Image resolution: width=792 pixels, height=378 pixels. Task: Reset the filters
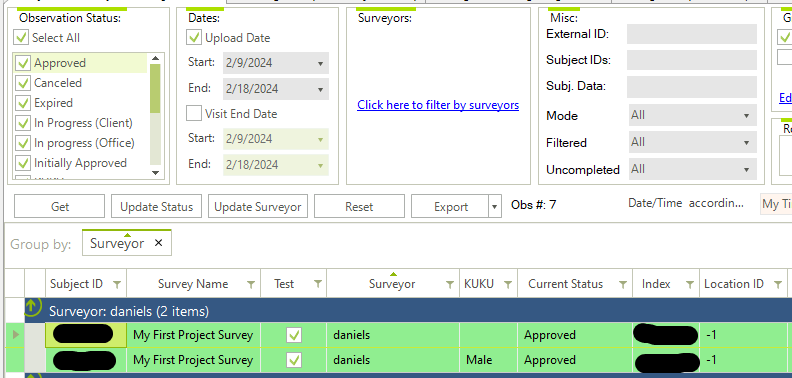[359, 207]
